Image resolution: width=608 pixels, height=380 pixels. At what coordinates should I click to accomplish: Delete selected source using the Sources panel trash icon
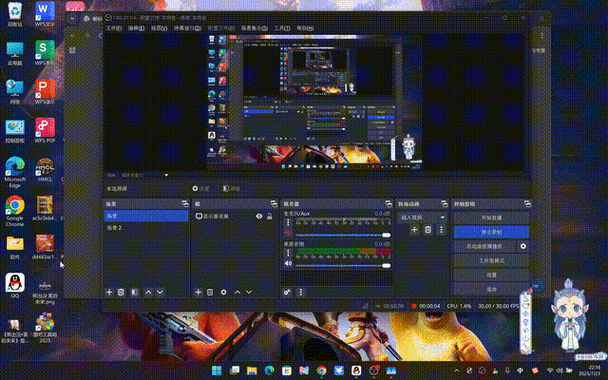210,292
